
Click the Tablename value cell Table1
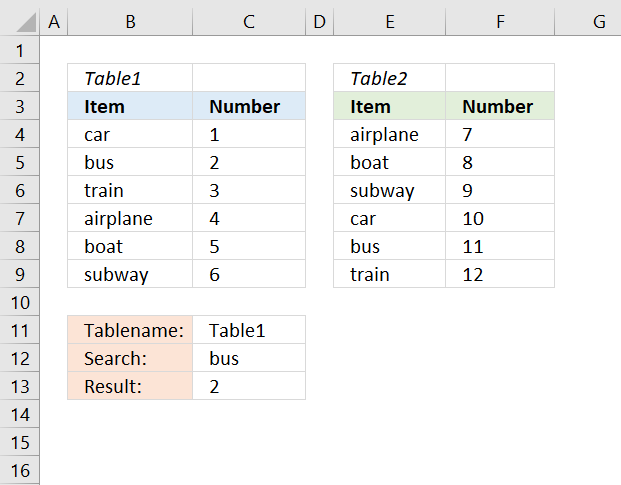pyautogui.click(x=248, y=330)
